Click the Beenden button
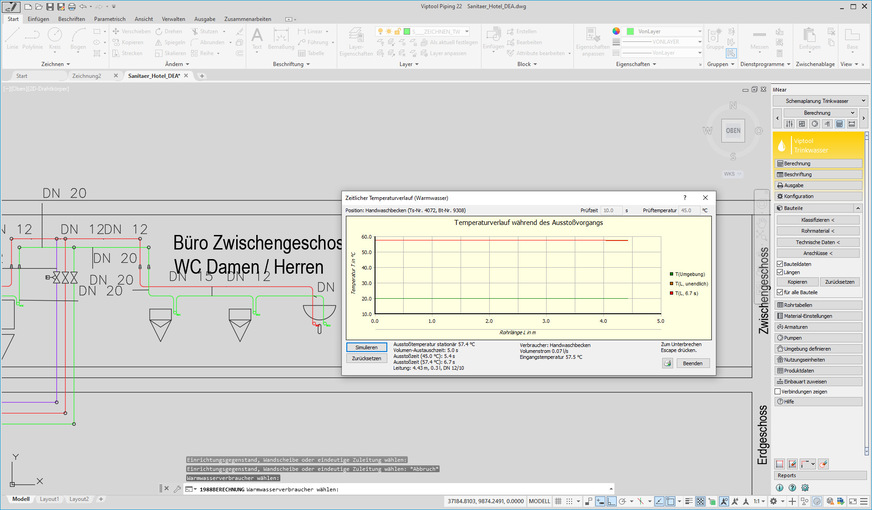The image size is (872, 510). 693,363
